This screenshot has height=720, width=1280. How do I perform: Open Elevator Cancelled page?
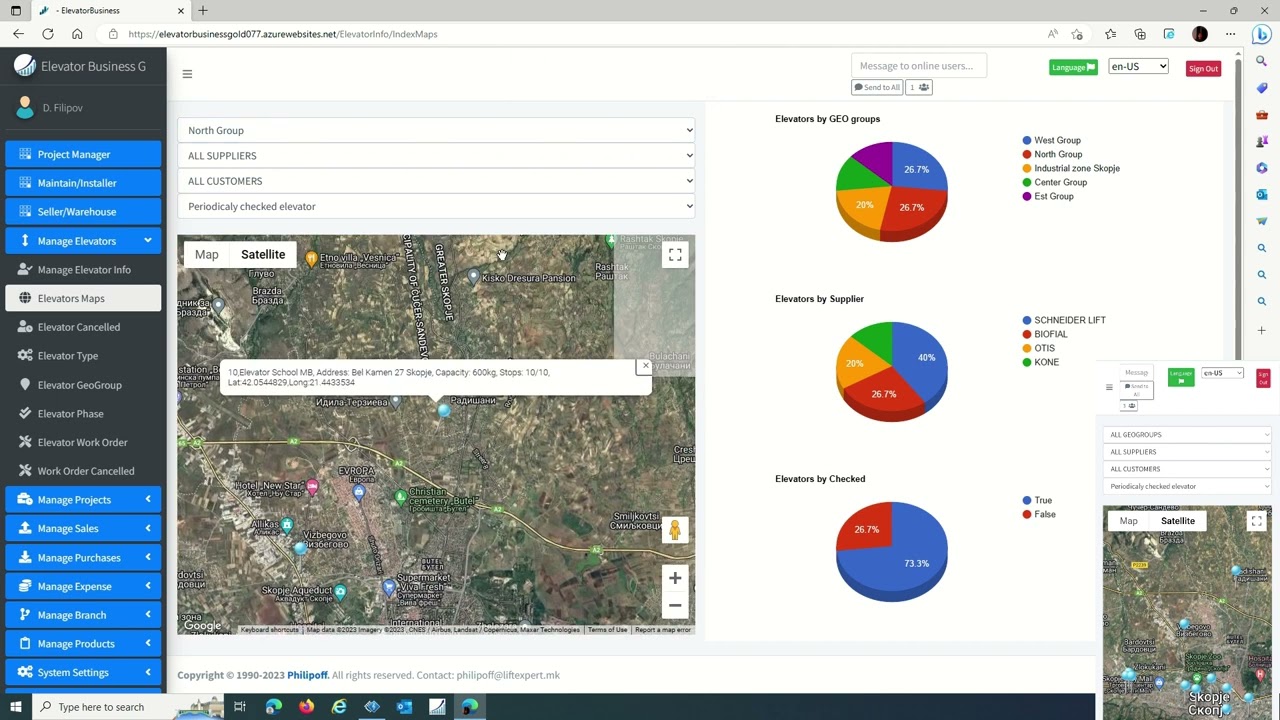83,327
